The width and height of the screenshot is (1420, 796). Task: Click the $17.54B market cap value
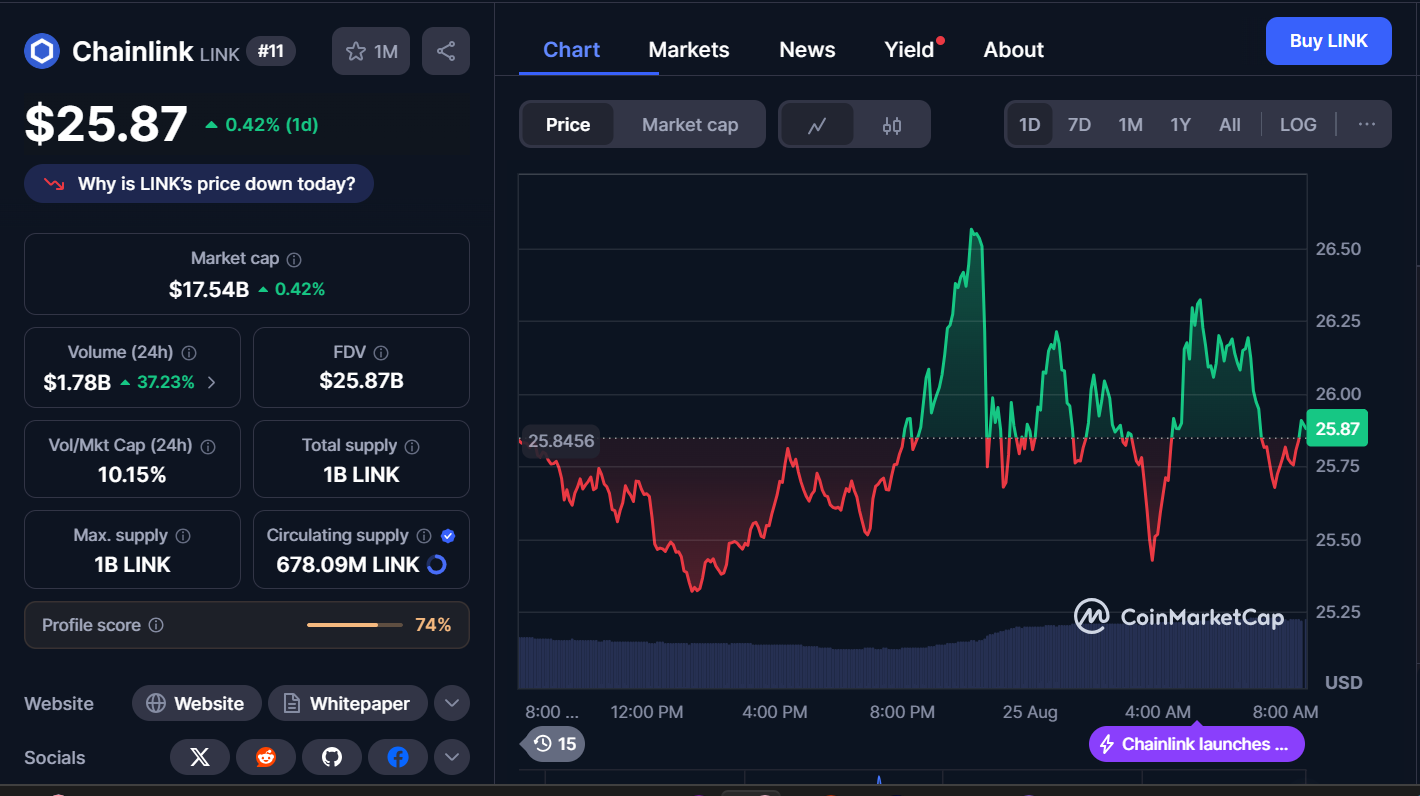(x=209, y=290)
